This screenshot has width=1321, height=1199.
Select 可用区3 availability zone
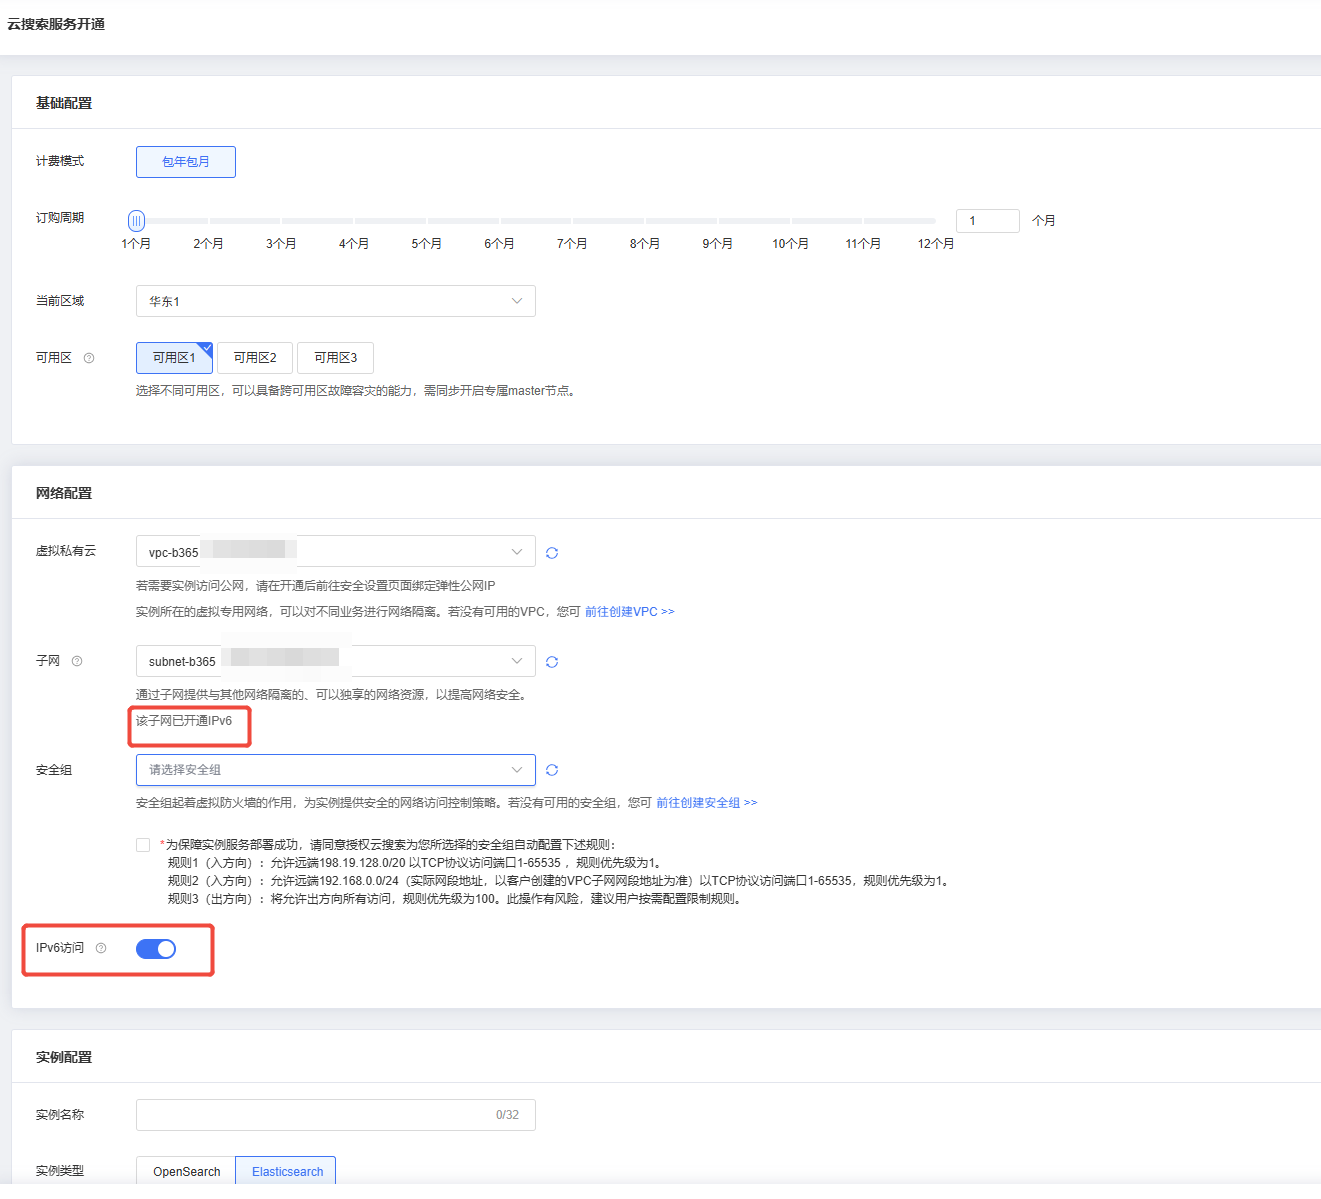click(335, 358)
